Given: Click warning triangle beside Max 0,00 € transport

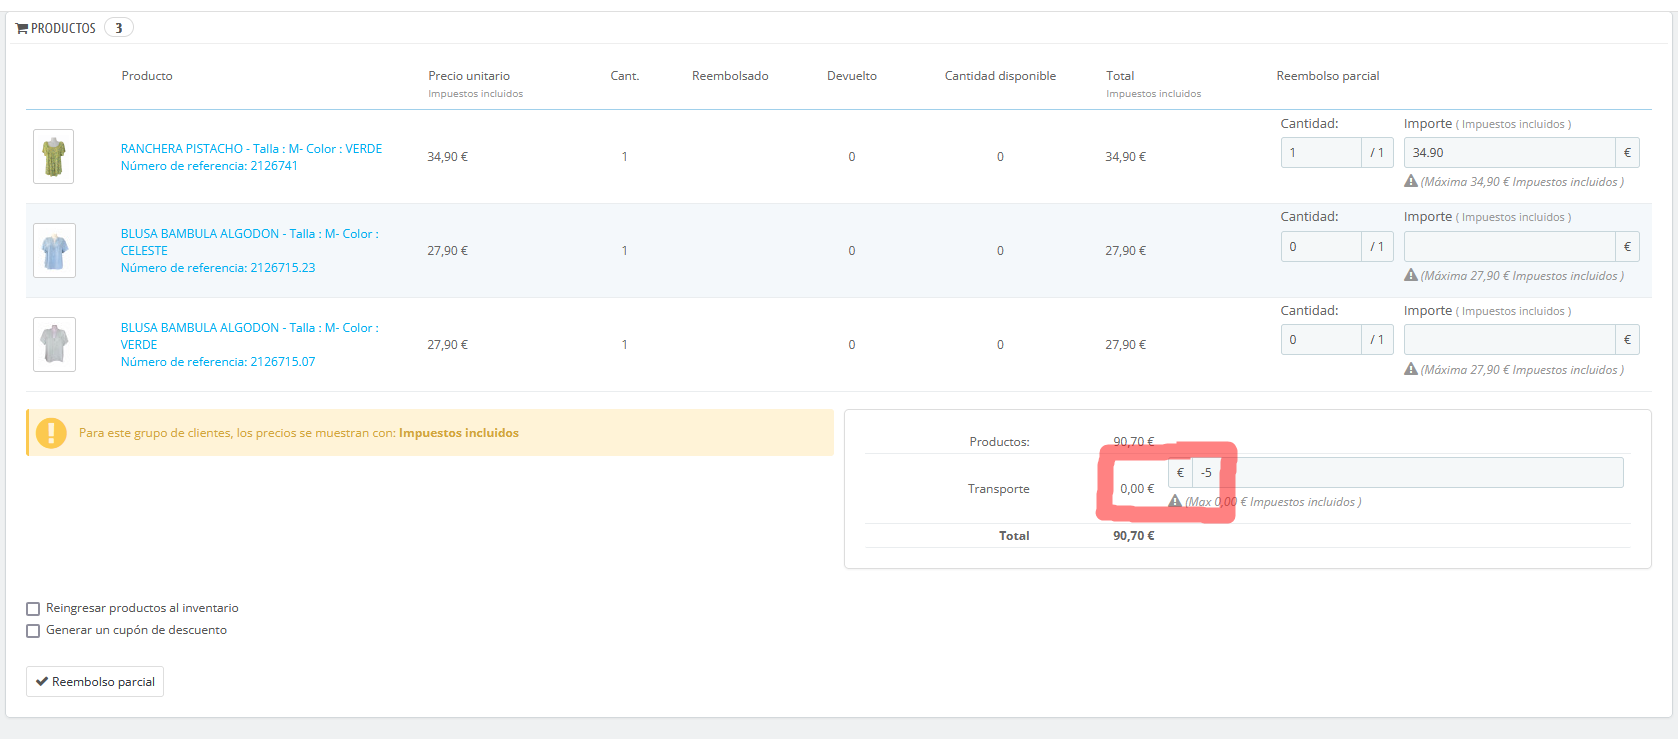Looking at the screenshot, I should (1175, 501).
